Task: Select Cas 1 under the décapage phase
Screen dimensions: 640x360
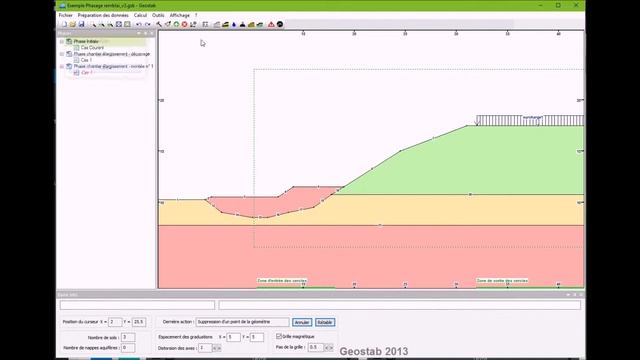Action: pyautogui.click(x=86, y=60)
